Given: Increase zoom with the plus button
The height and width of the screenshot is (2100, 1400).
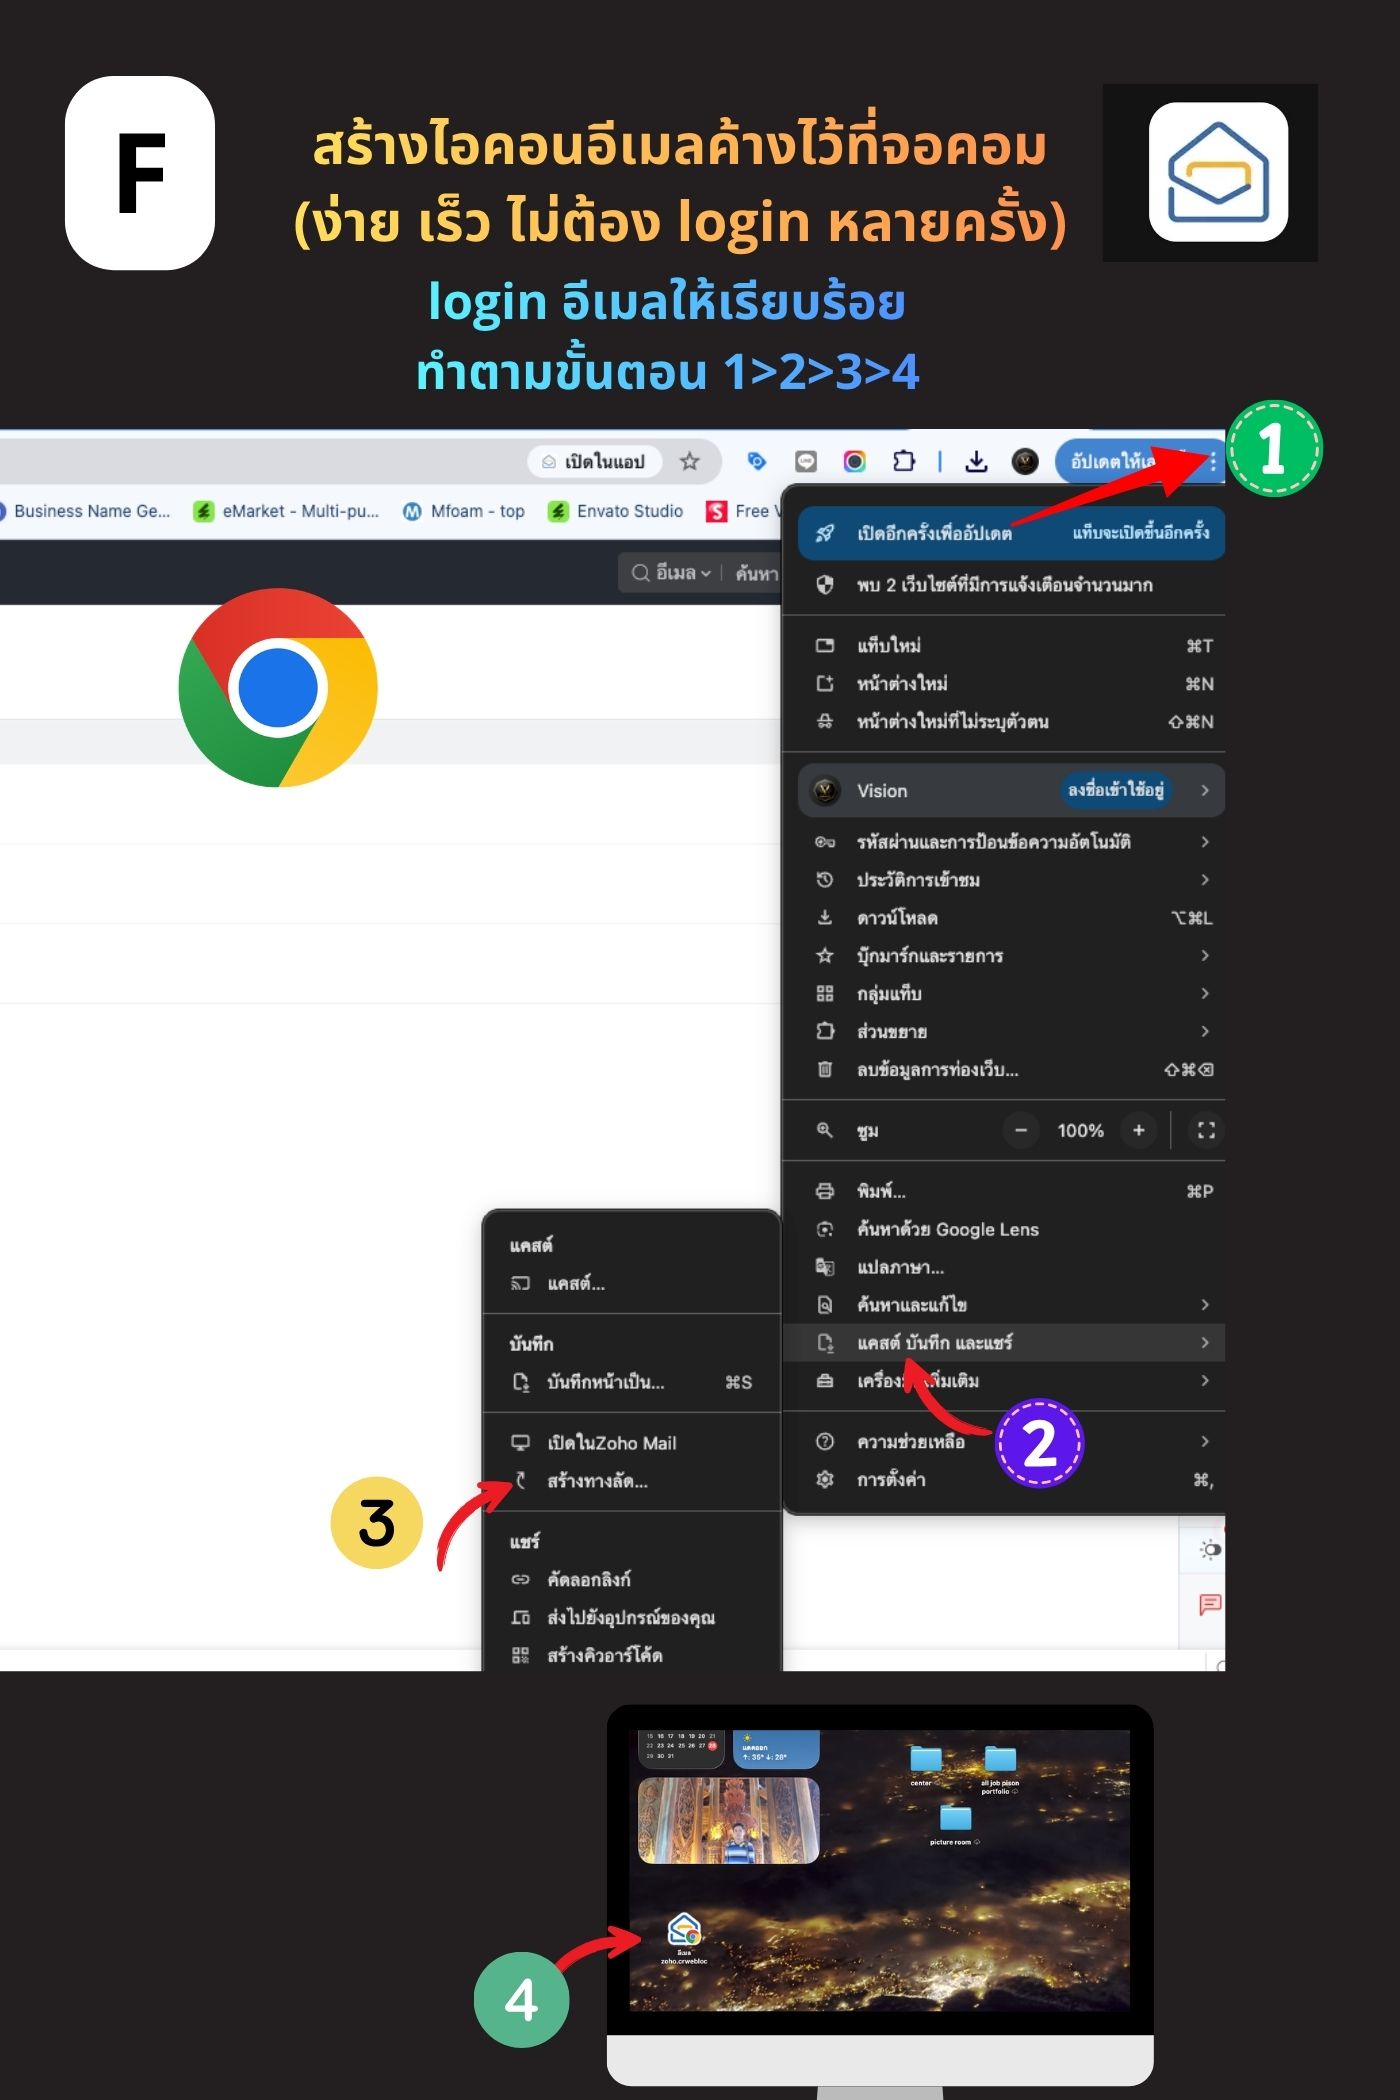Looking at the screenshot, I should 1138,1130.
